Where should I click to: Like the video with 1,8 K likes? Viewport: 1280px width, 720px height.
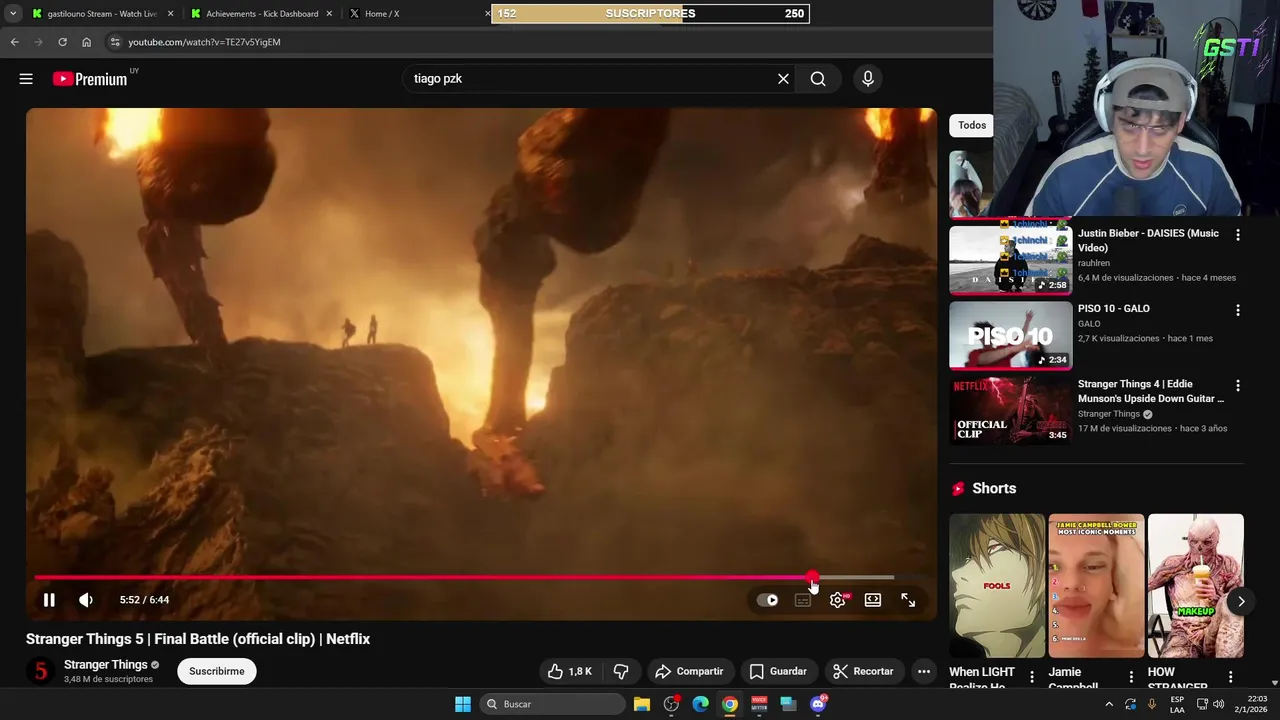[569, 671]
